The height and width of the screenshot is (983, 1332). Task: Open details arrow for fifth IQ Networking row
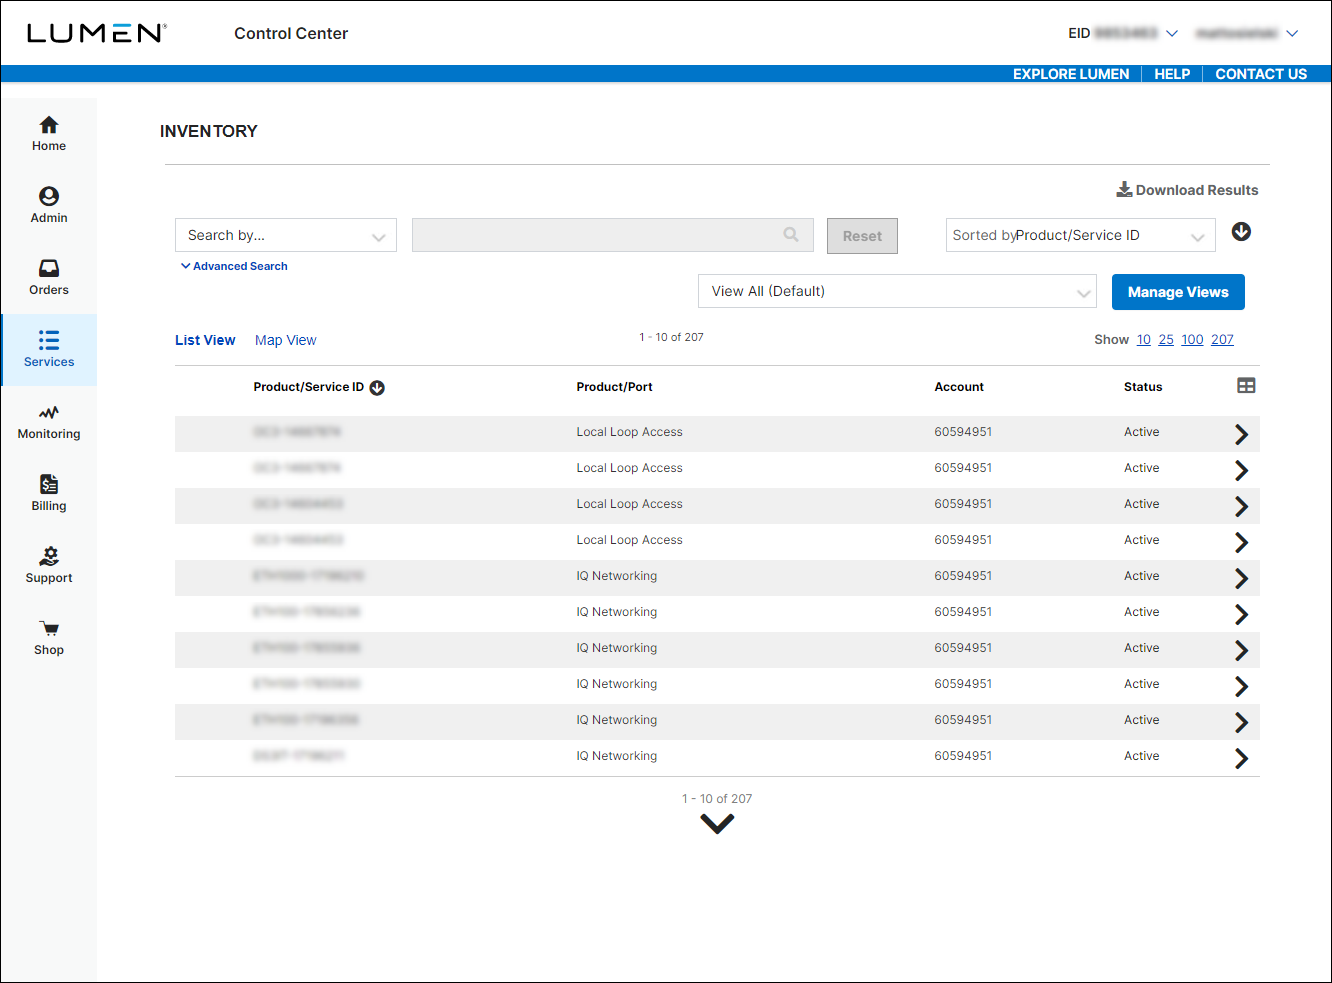coord(1241,722)
